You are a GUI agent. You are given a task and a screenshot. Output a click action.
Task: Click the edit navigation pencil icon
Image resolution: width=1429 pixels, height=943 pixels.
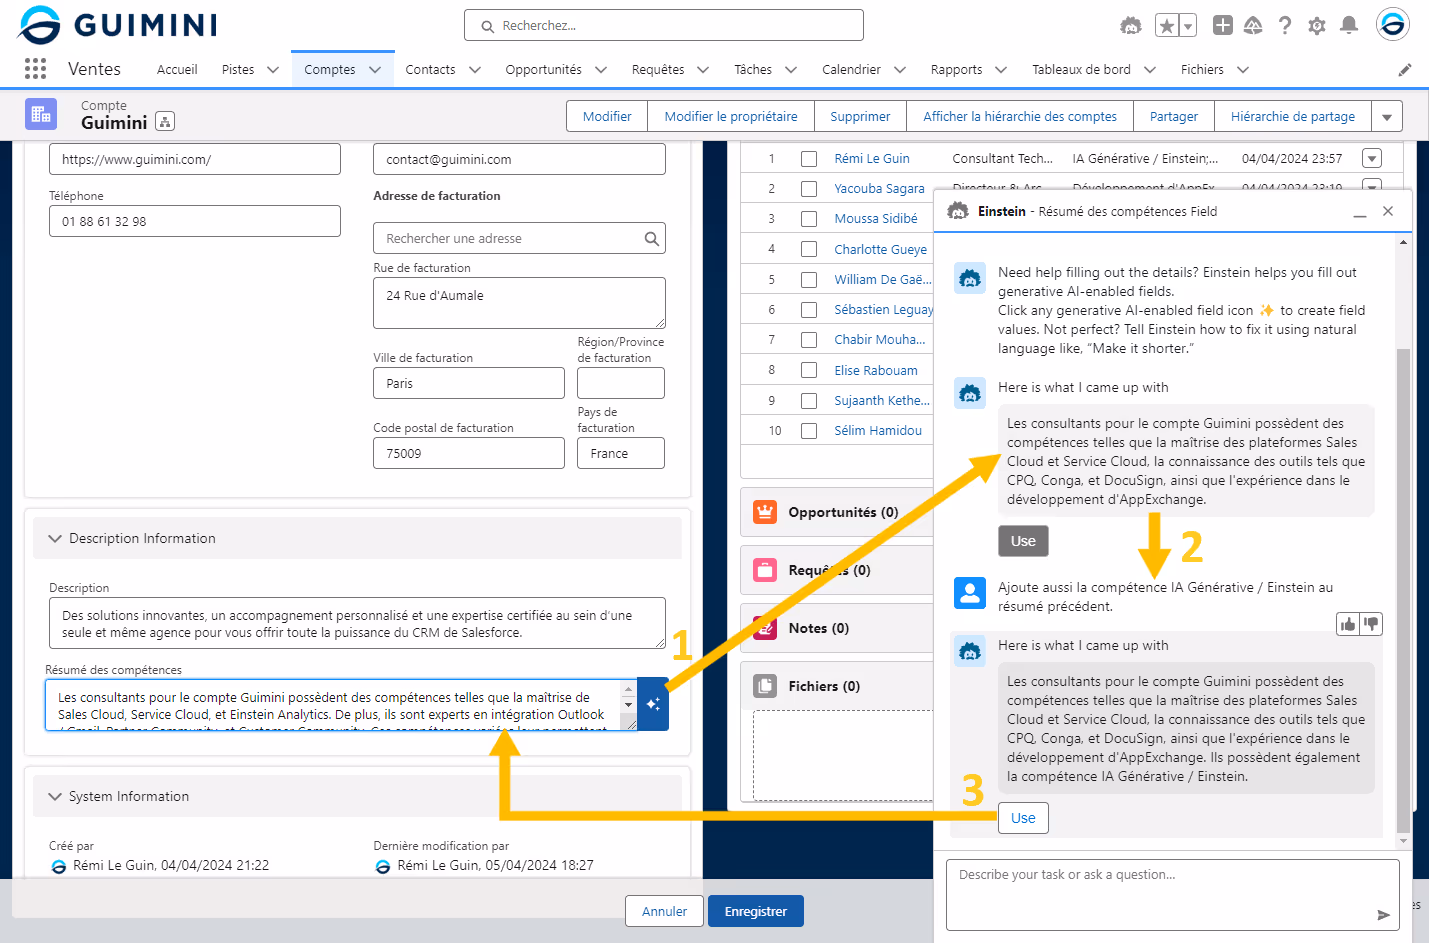(1405, 70)
